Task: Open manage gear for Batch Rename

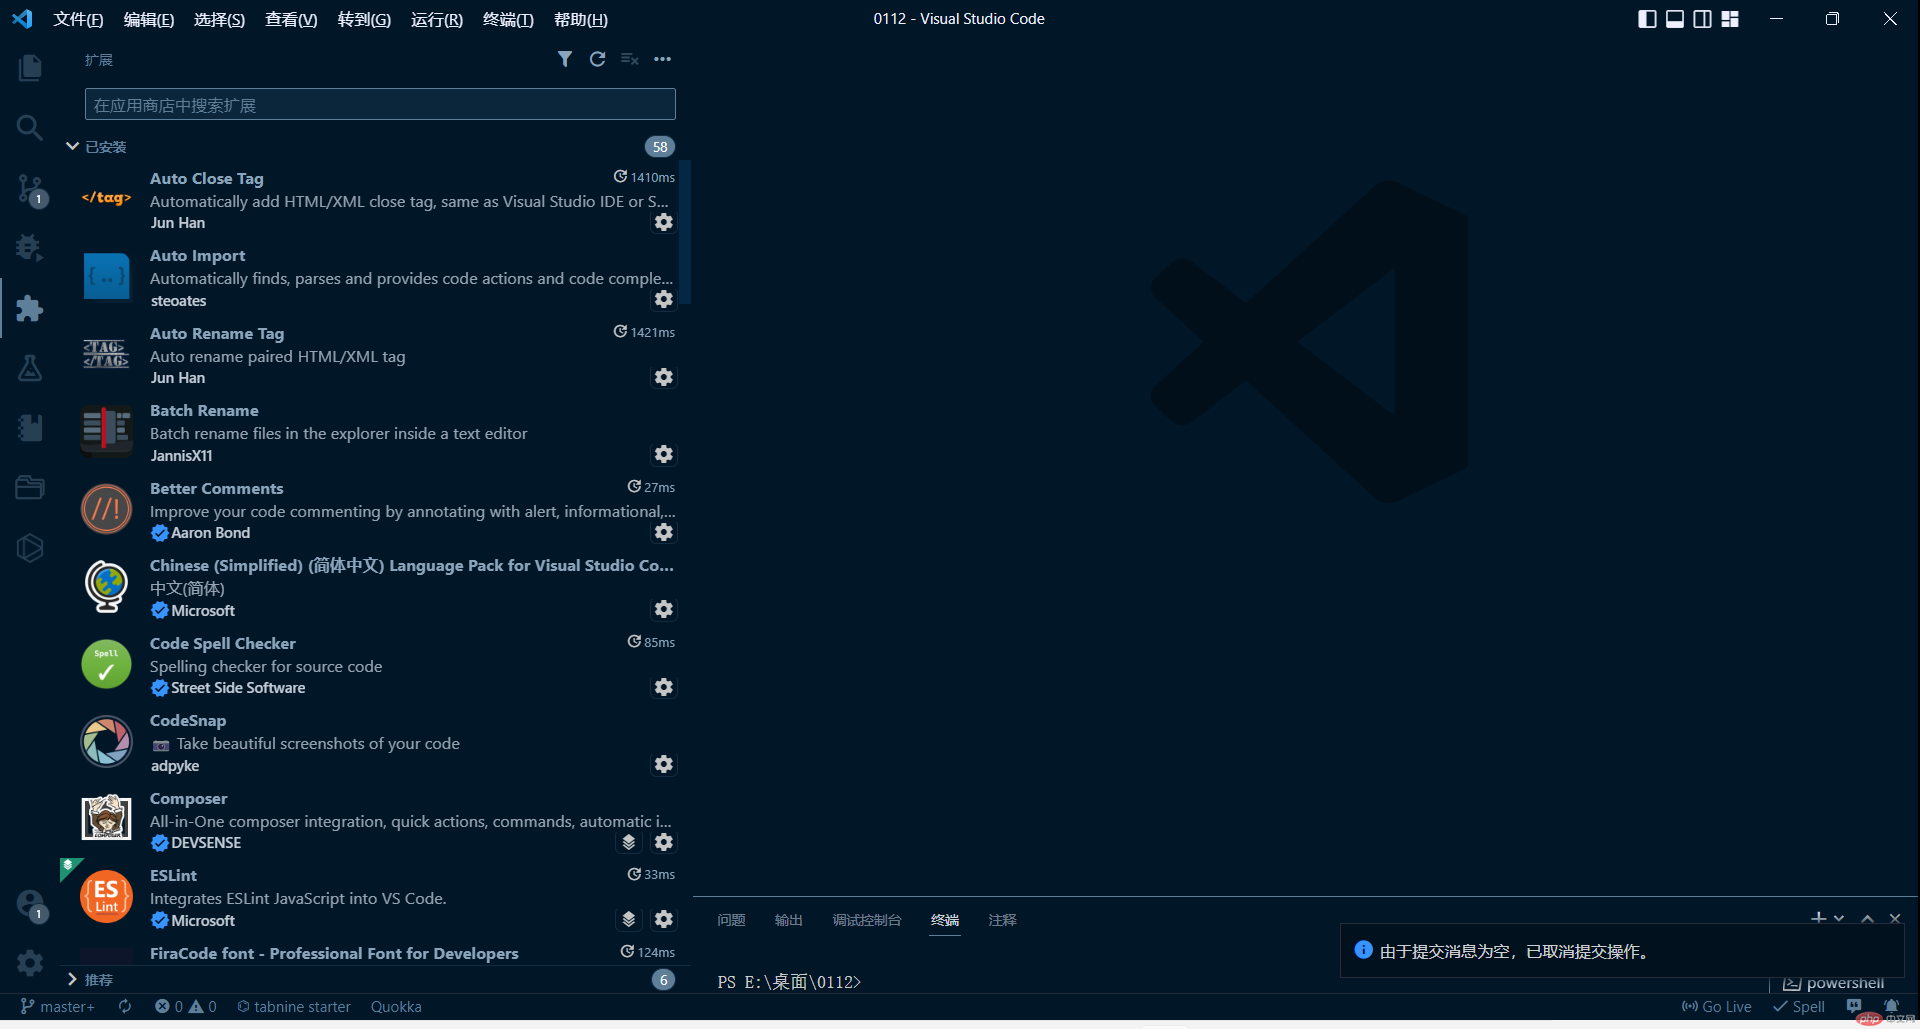Action: (664, 454)
